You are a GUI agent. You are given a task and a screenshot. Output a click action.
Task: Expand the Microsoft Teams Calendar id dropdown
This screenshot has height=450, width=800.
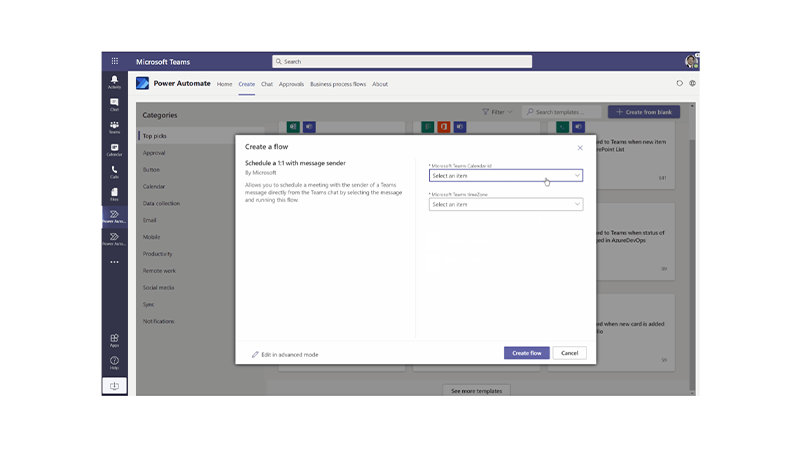[x=505, y=175]
